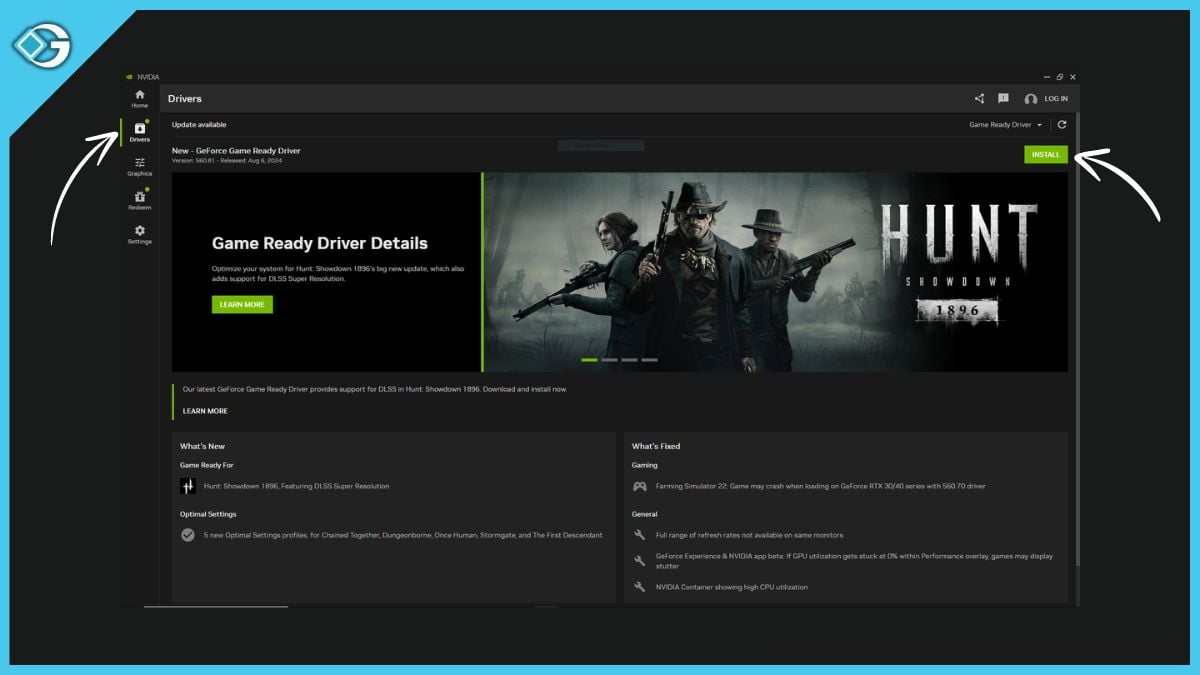Click the Update available text

[x=199, y=125]
